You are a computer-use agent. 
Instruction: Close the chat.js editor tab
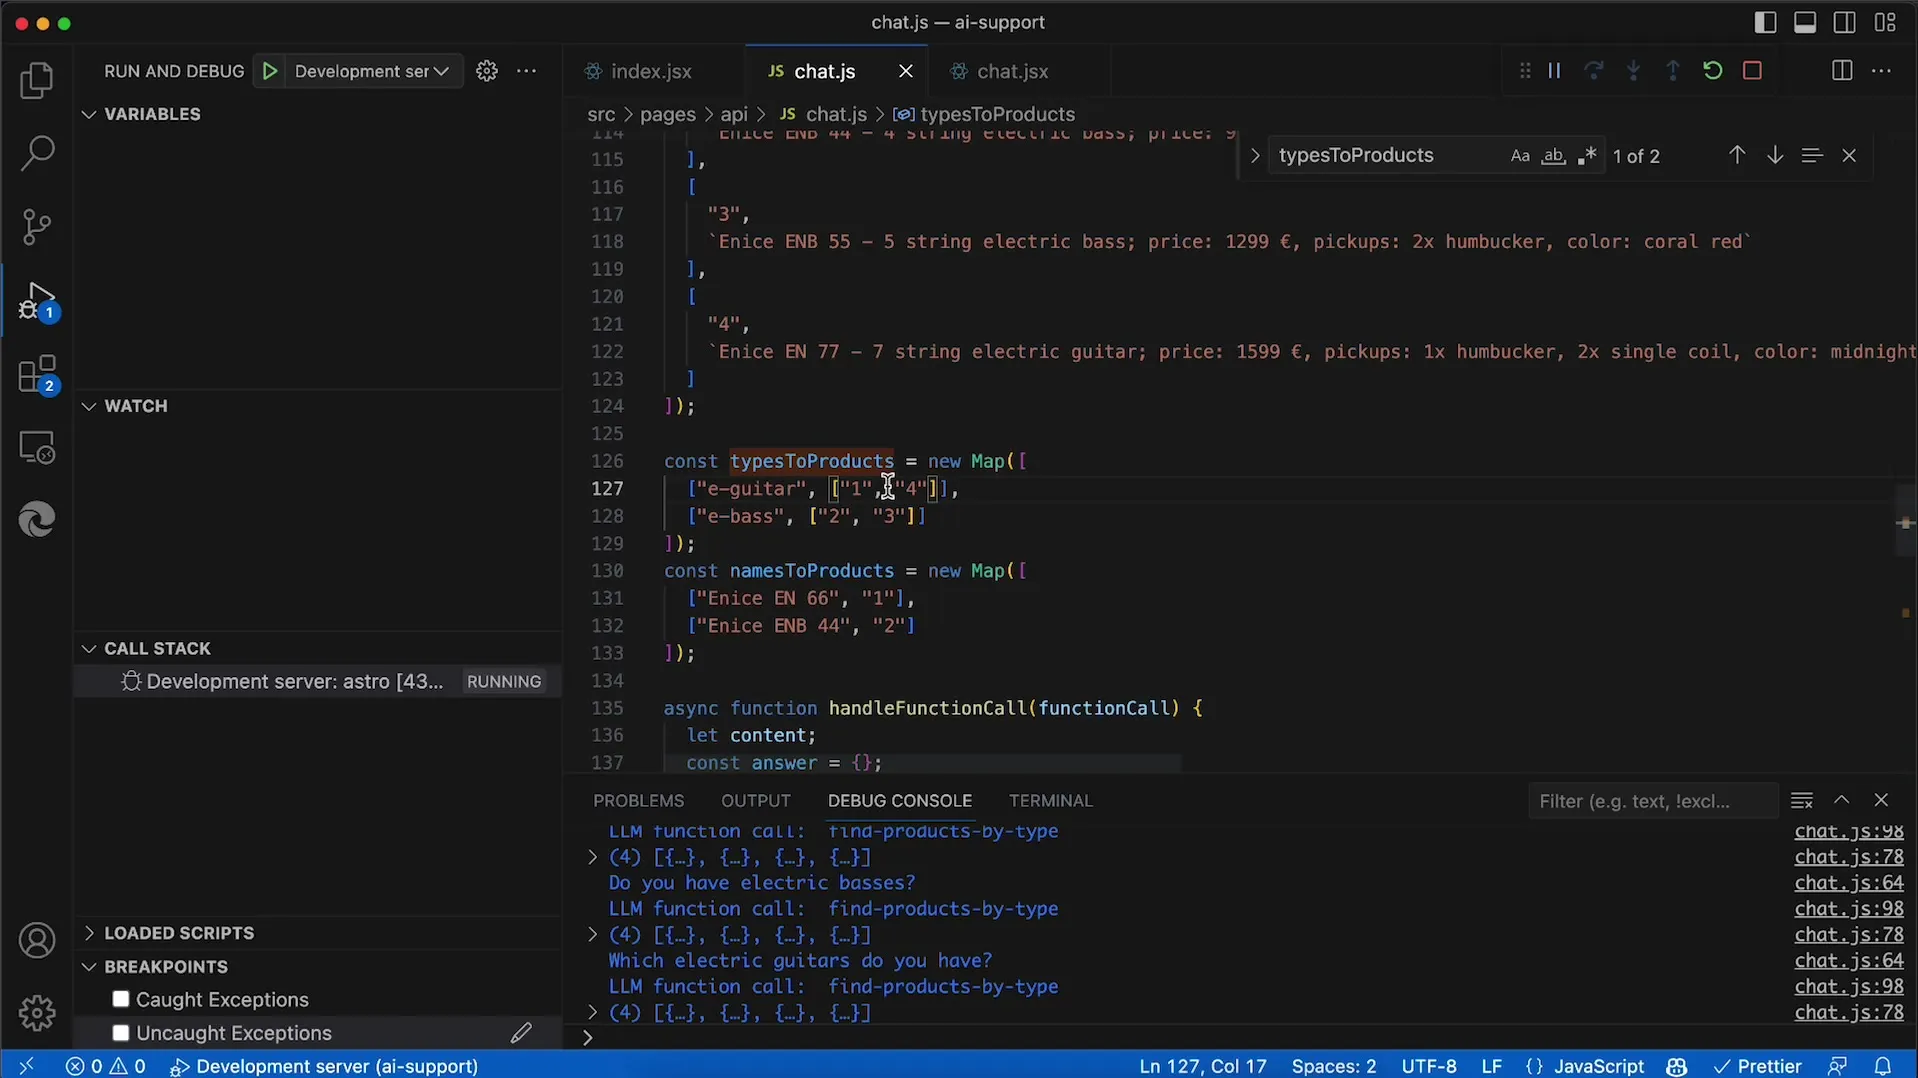point(906,71)
